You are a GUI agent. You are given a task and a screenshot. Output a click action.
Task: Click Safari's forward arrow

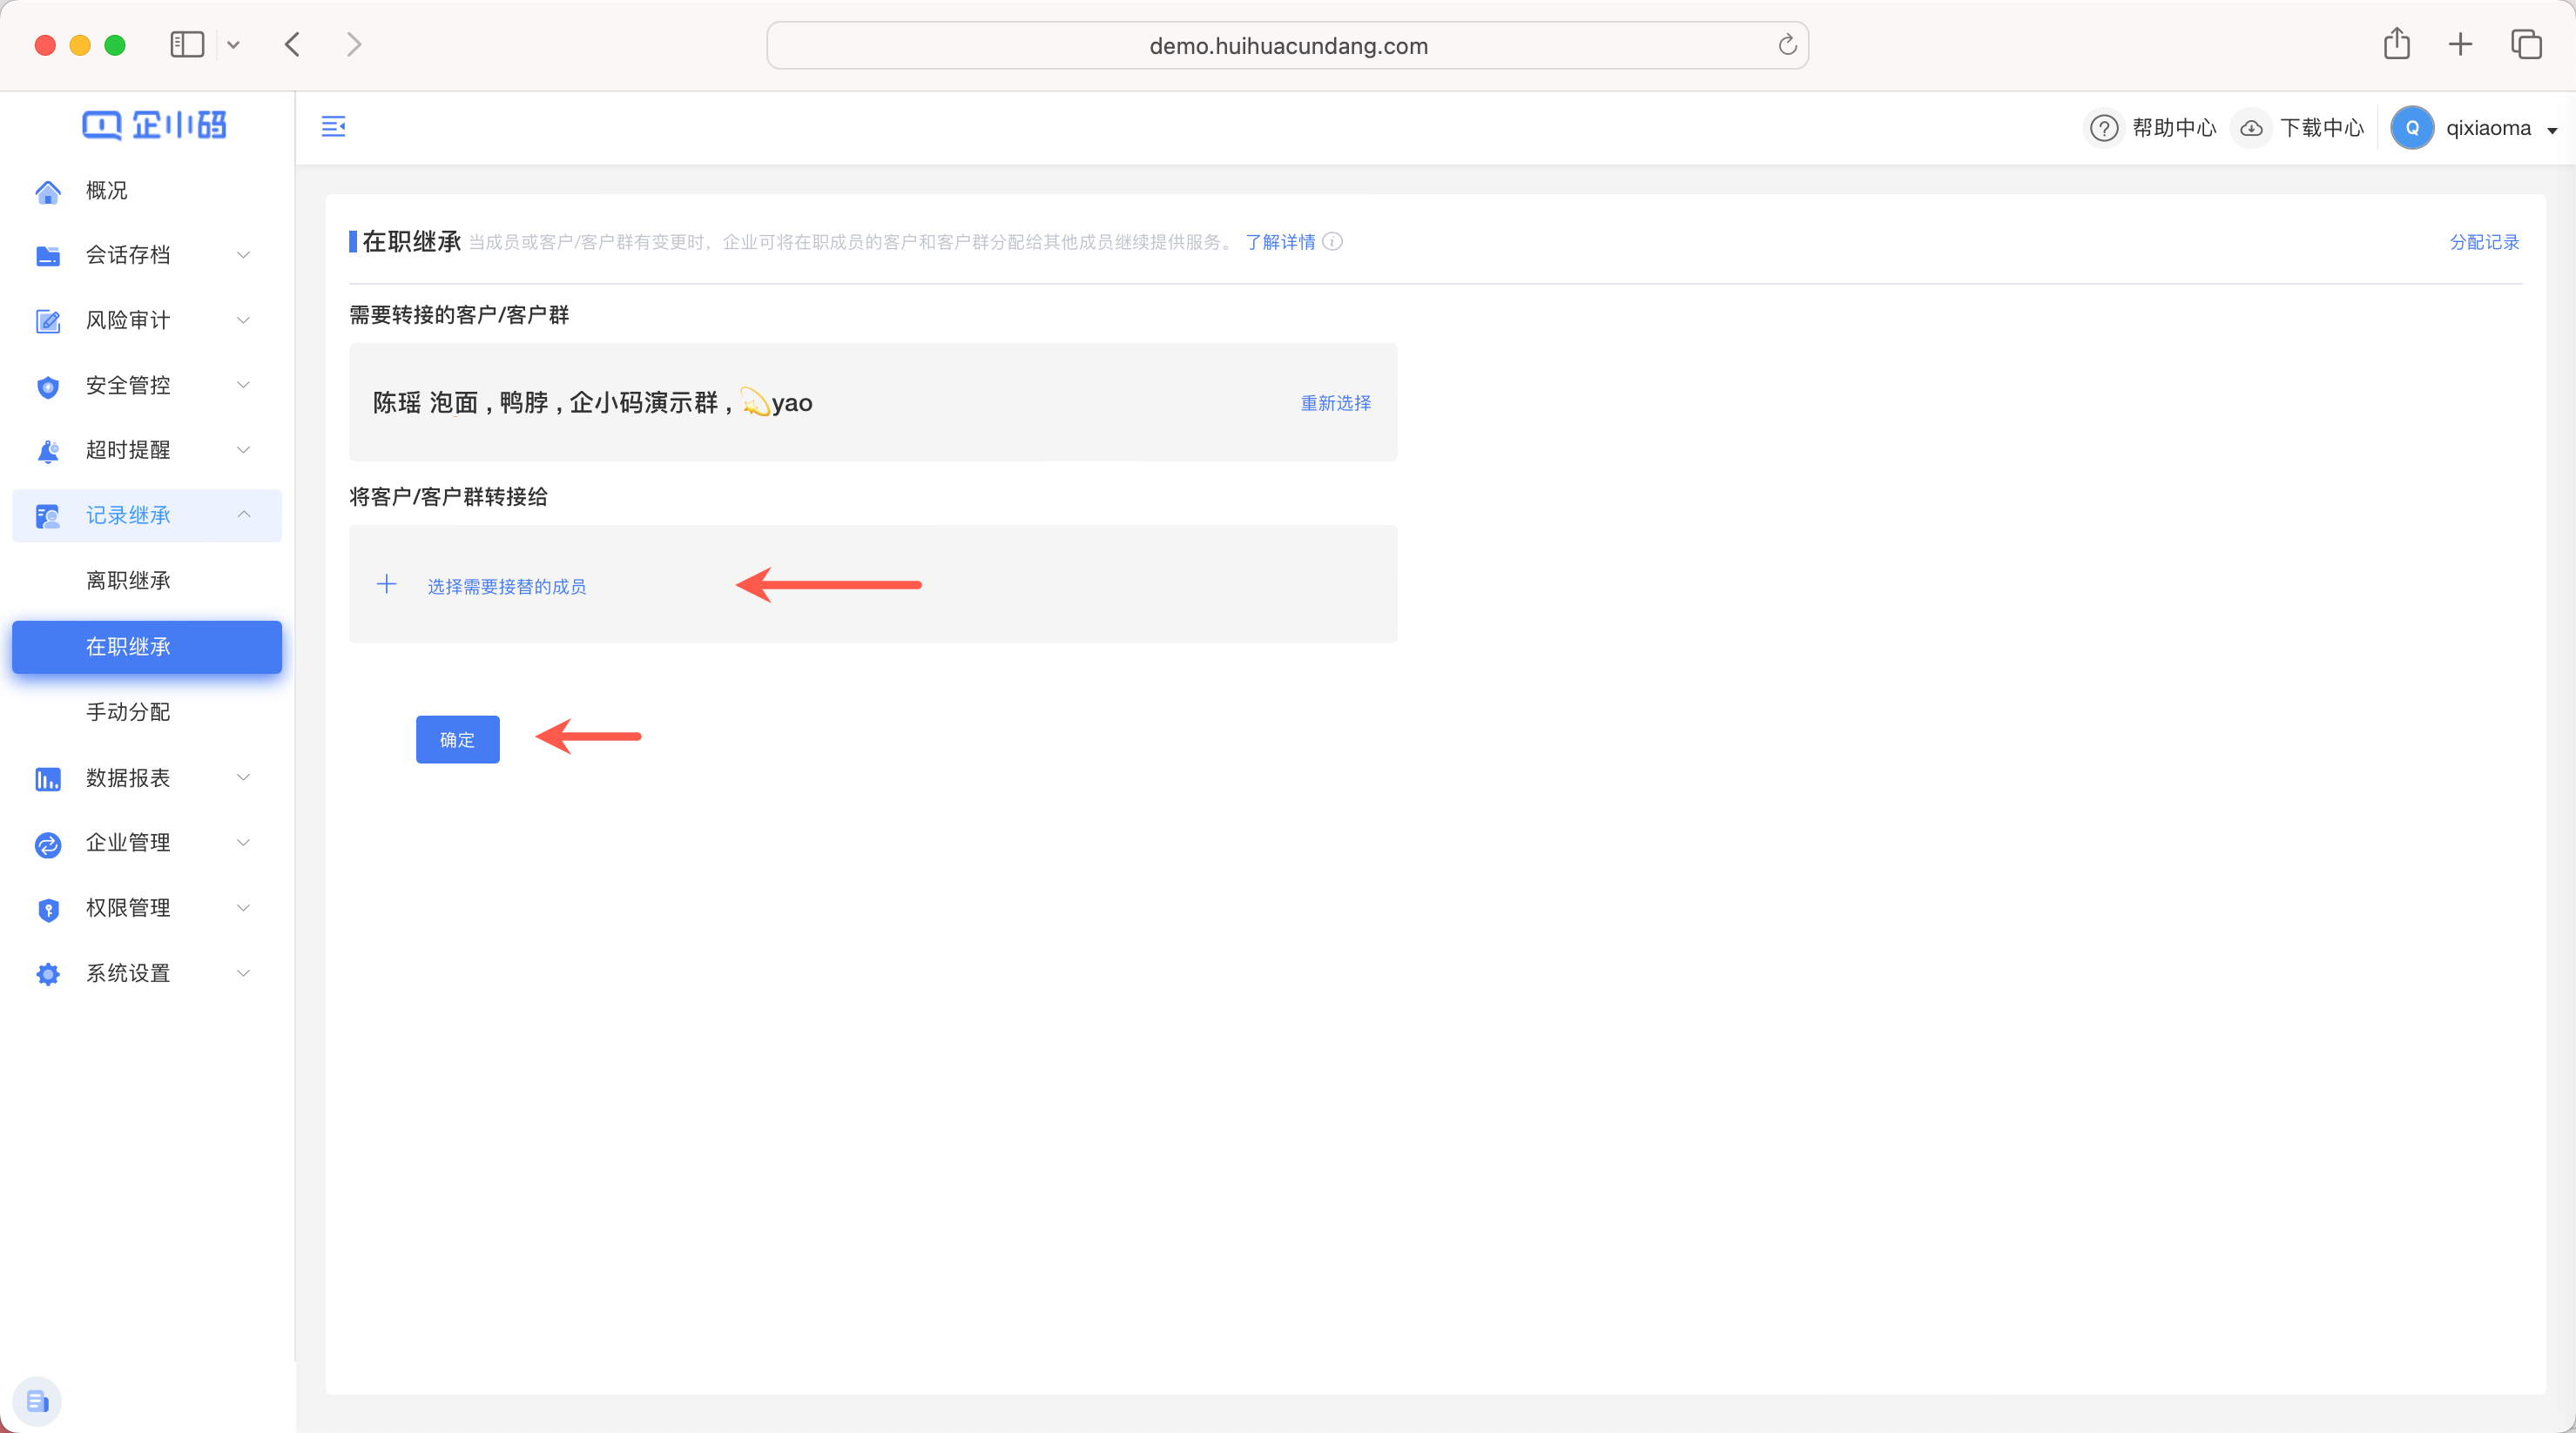353,45
